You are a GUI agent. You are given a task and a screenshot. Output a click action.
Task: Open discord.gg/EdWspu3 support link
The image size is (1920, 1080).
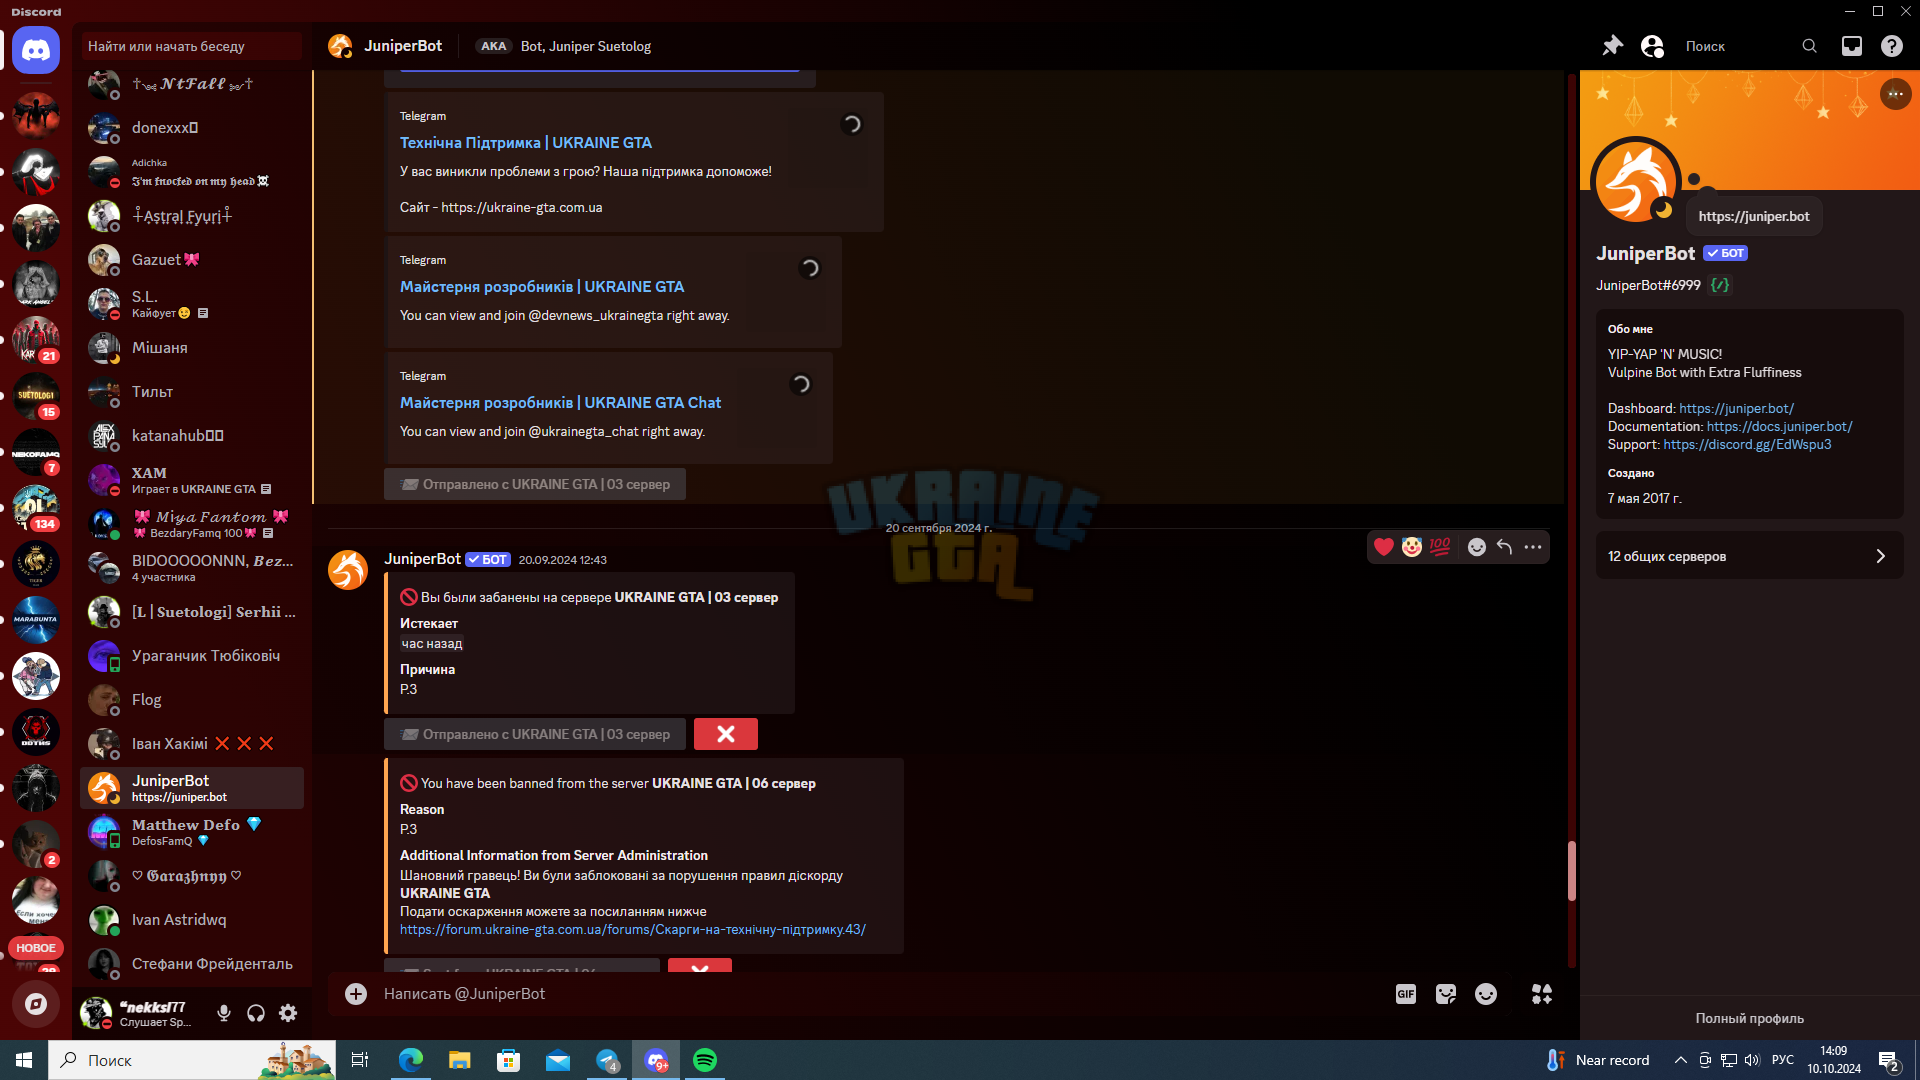point(1747,444)
